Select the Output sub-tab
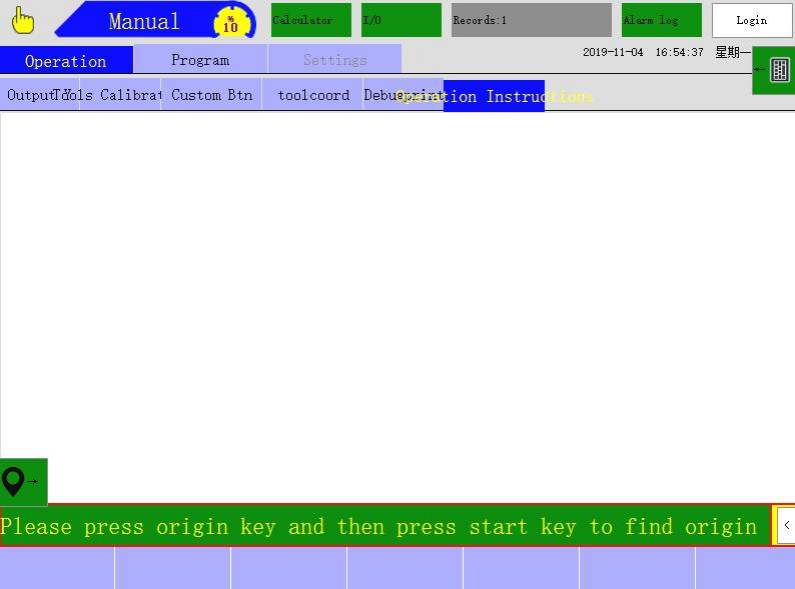The height and width of the screenshot is (589, 795). [x=28, y=96]
